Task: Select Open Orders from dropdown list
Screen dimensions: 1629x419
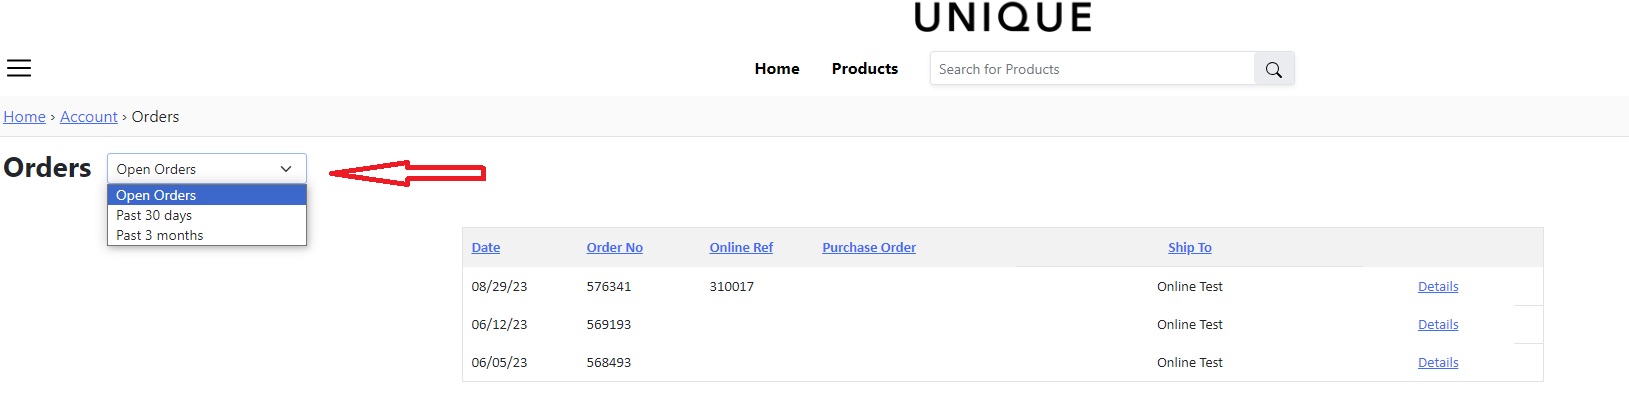Action: 156,195
